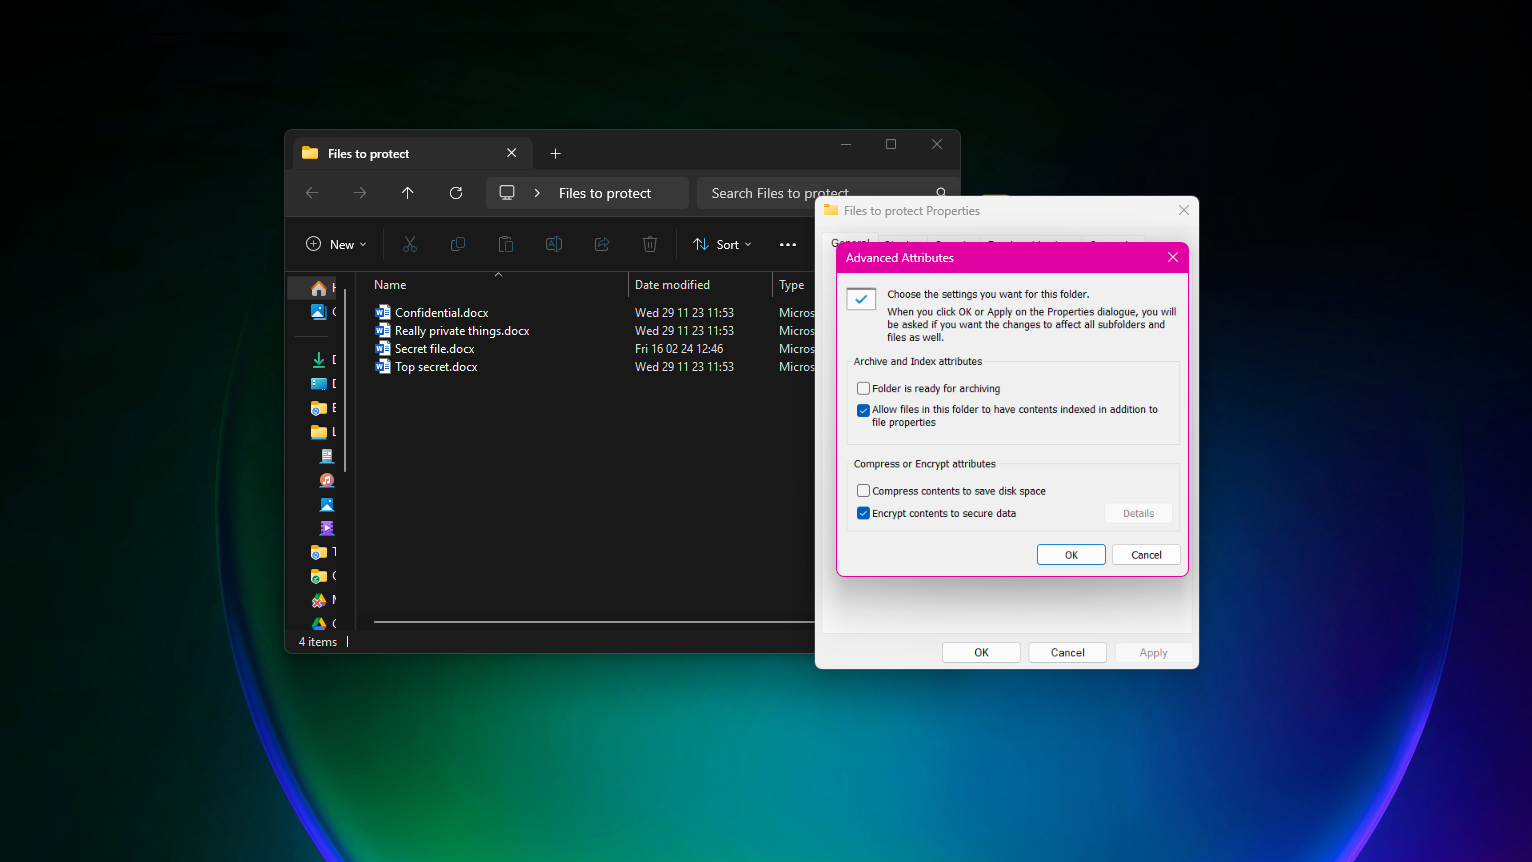Untick Allow files to have contents indexed

pos(863,410)
